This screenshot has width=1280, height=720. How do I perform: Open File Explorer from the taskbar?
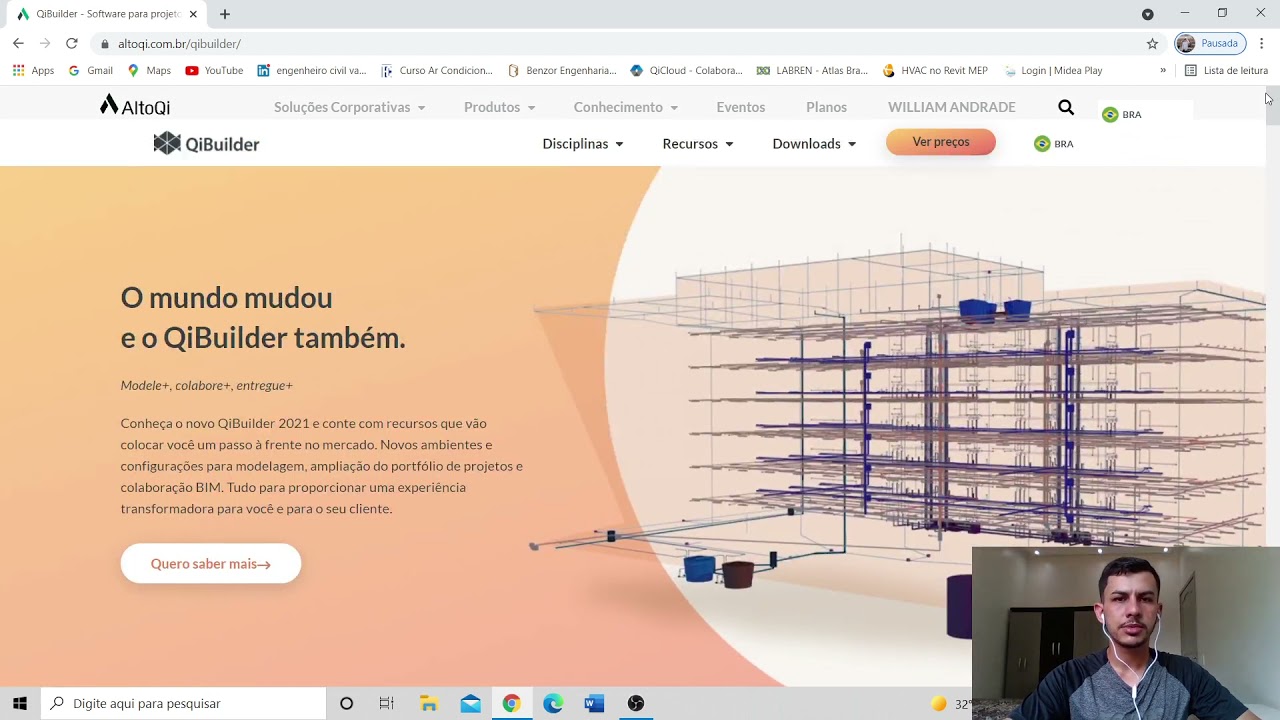pos(429,703)
